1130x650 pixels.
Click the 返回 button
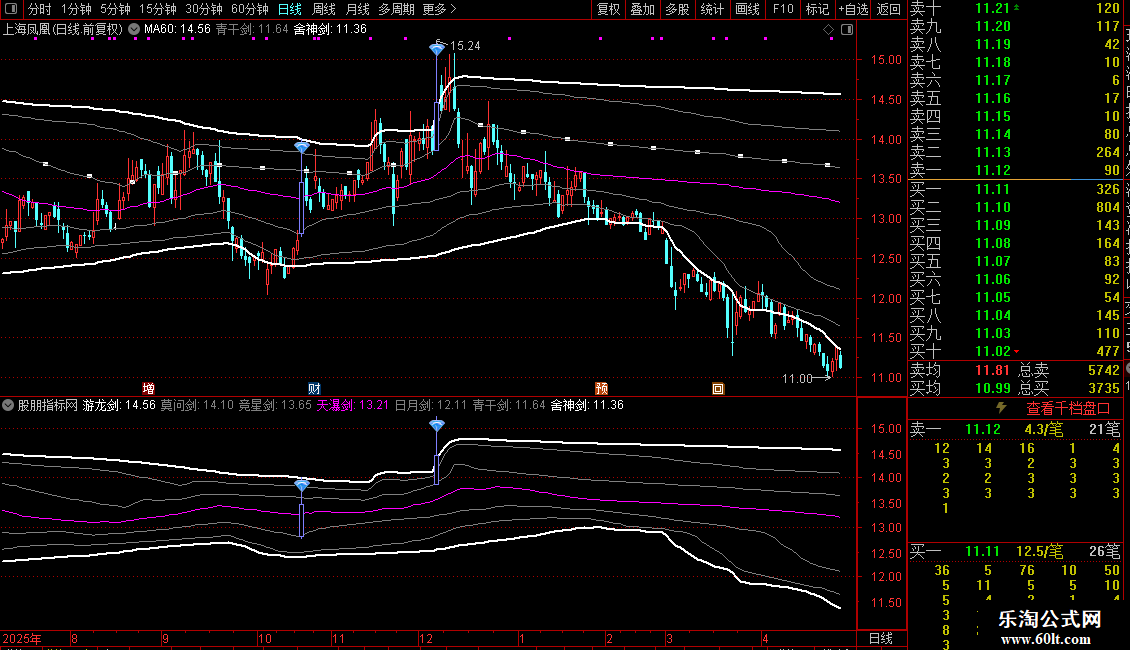[889, 9]
